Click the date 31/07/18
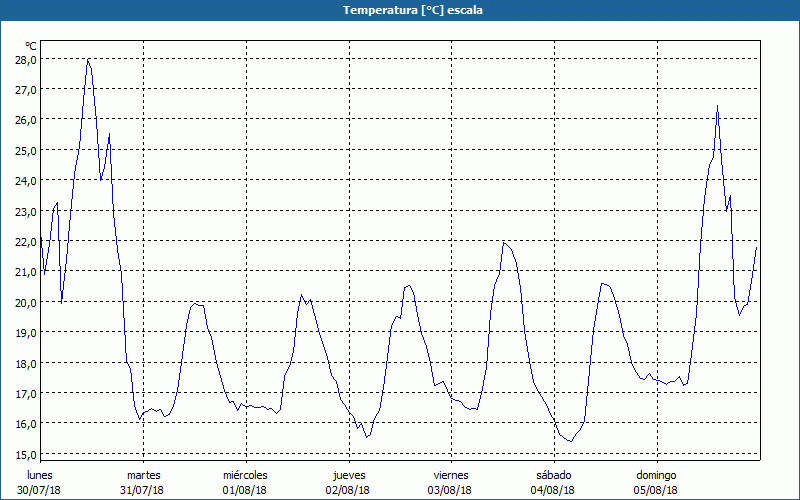The image size is (800, 500). 142,490
